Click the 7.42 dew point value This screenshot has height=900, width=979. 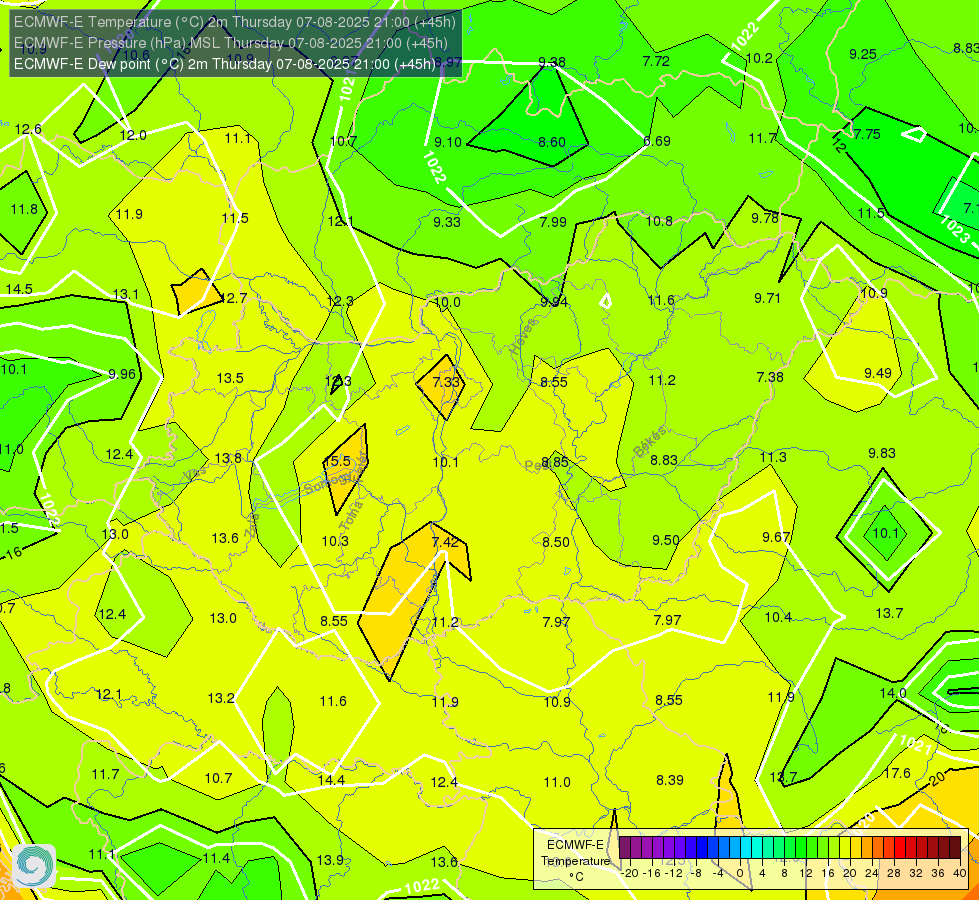(x=445, y=541)
